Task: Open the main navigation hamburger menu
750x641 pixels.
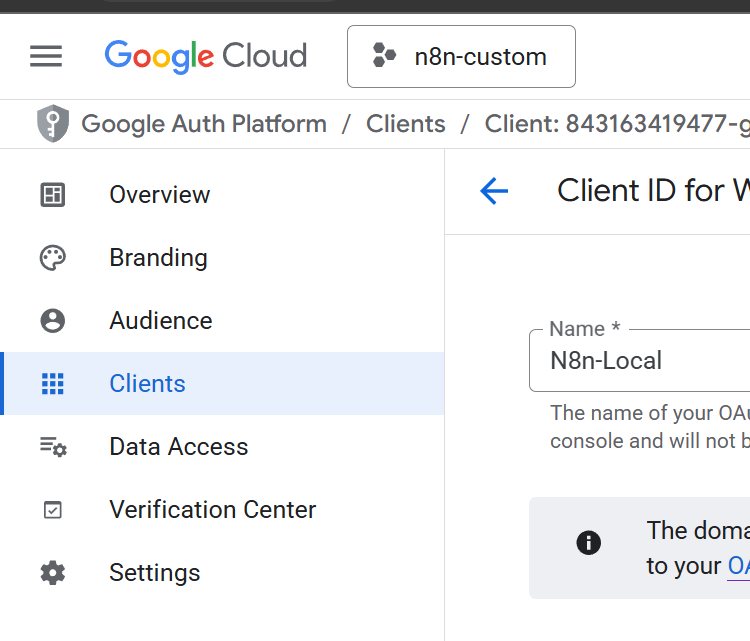Action: pyautogui.click(x=46, y=56)
